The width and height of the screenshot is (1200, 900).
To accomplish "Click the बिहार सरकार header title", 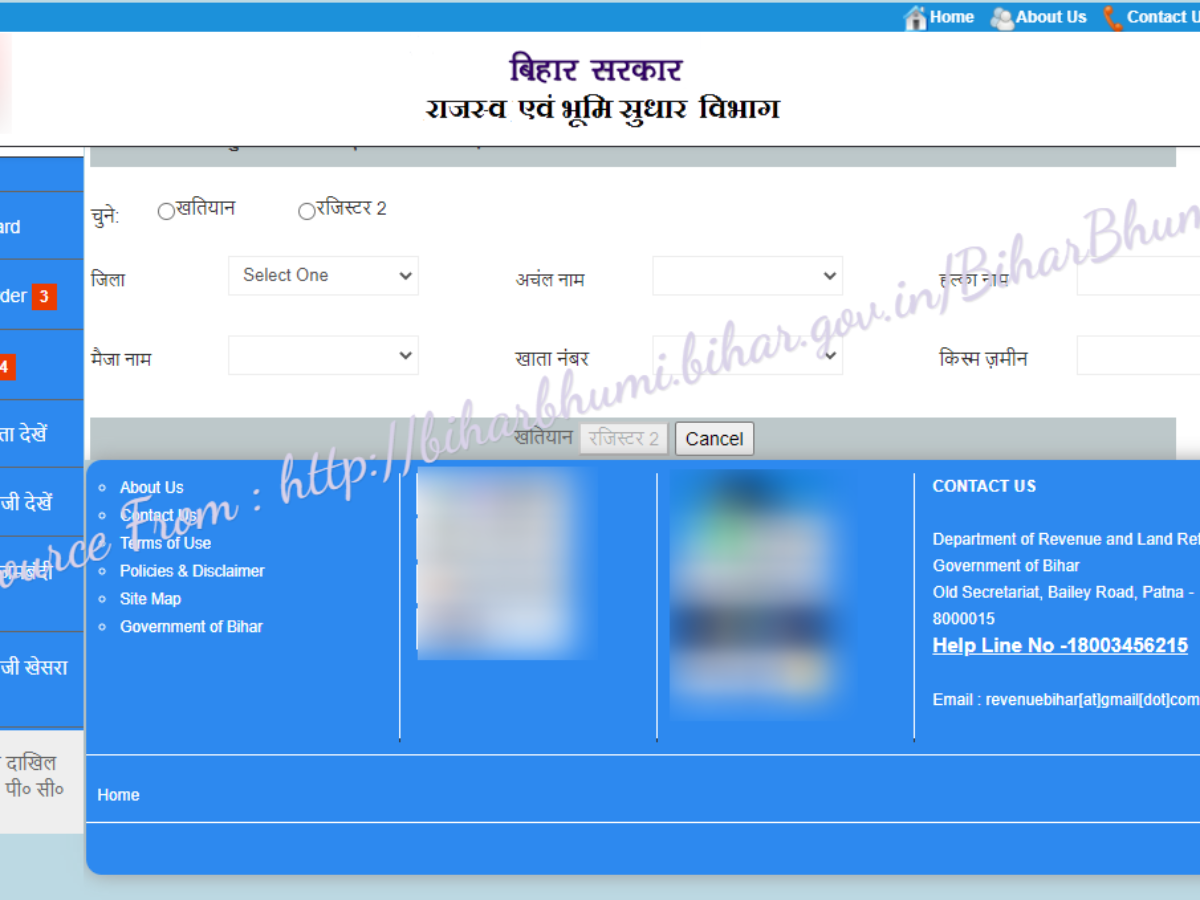I will tap(596, 70).
